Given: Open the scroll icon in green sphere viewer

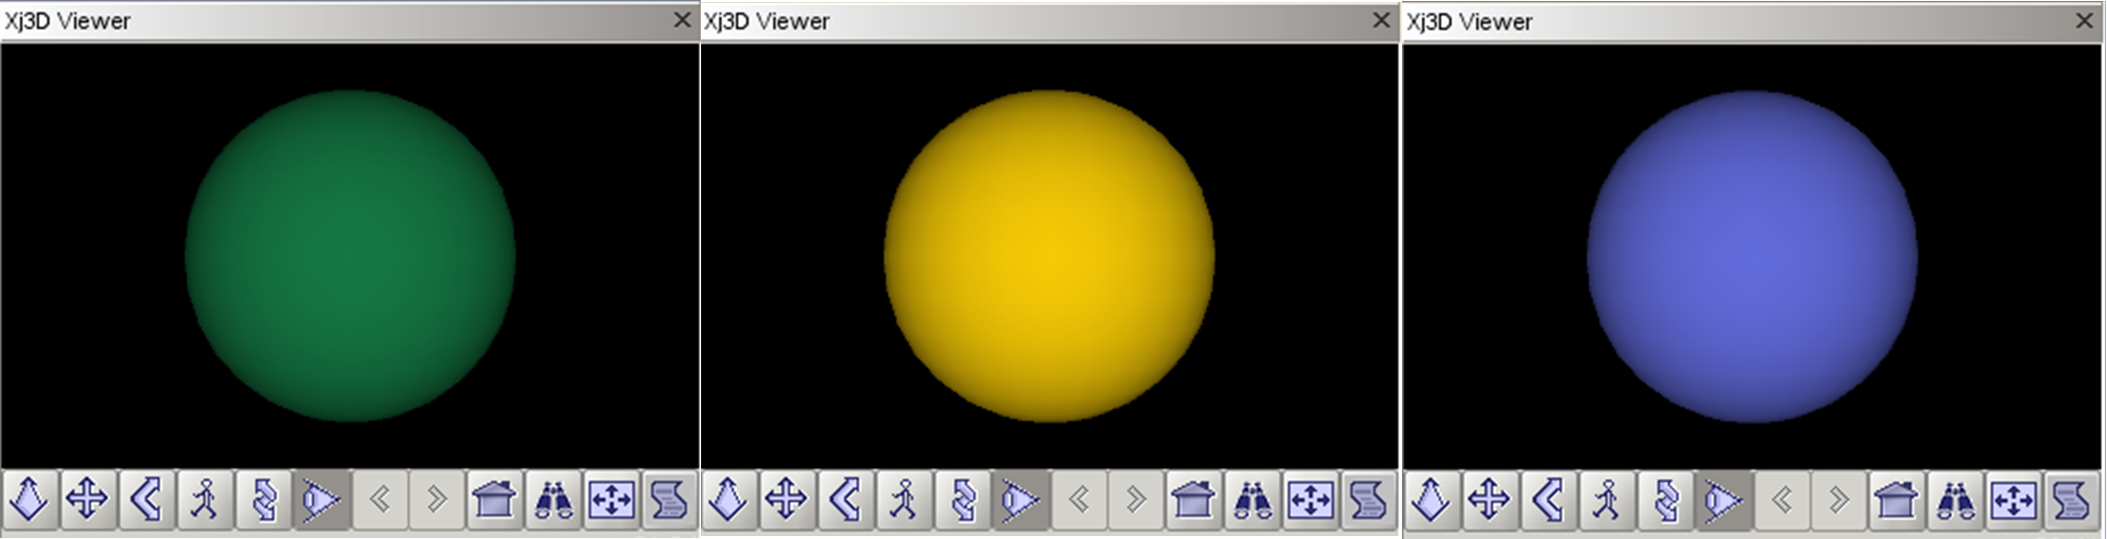Looking at the screenshot, I should point(670,498).
